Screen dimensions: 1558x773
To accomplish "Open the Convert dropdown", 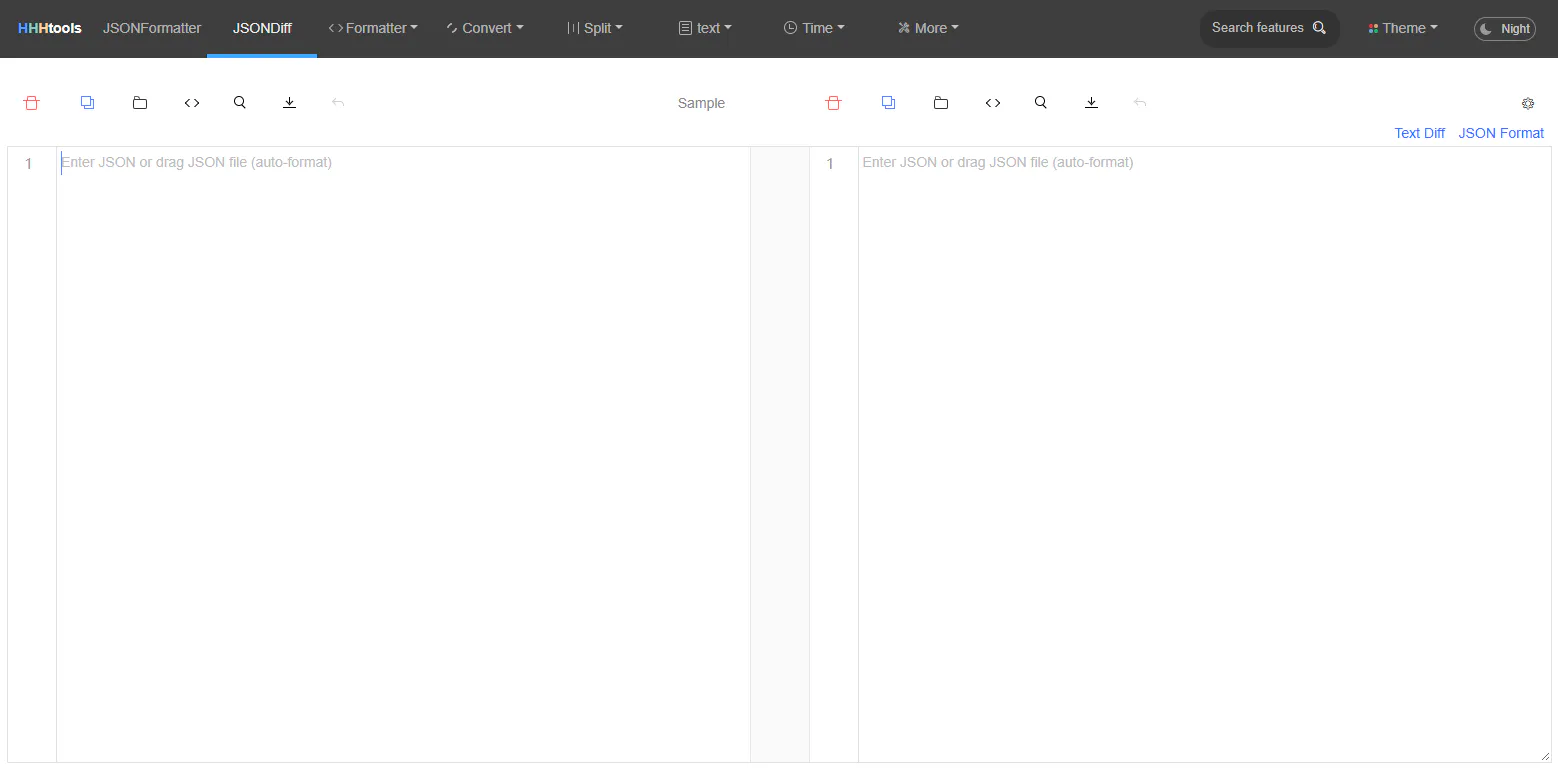I will pyautogui.click(x=485, y=28).
